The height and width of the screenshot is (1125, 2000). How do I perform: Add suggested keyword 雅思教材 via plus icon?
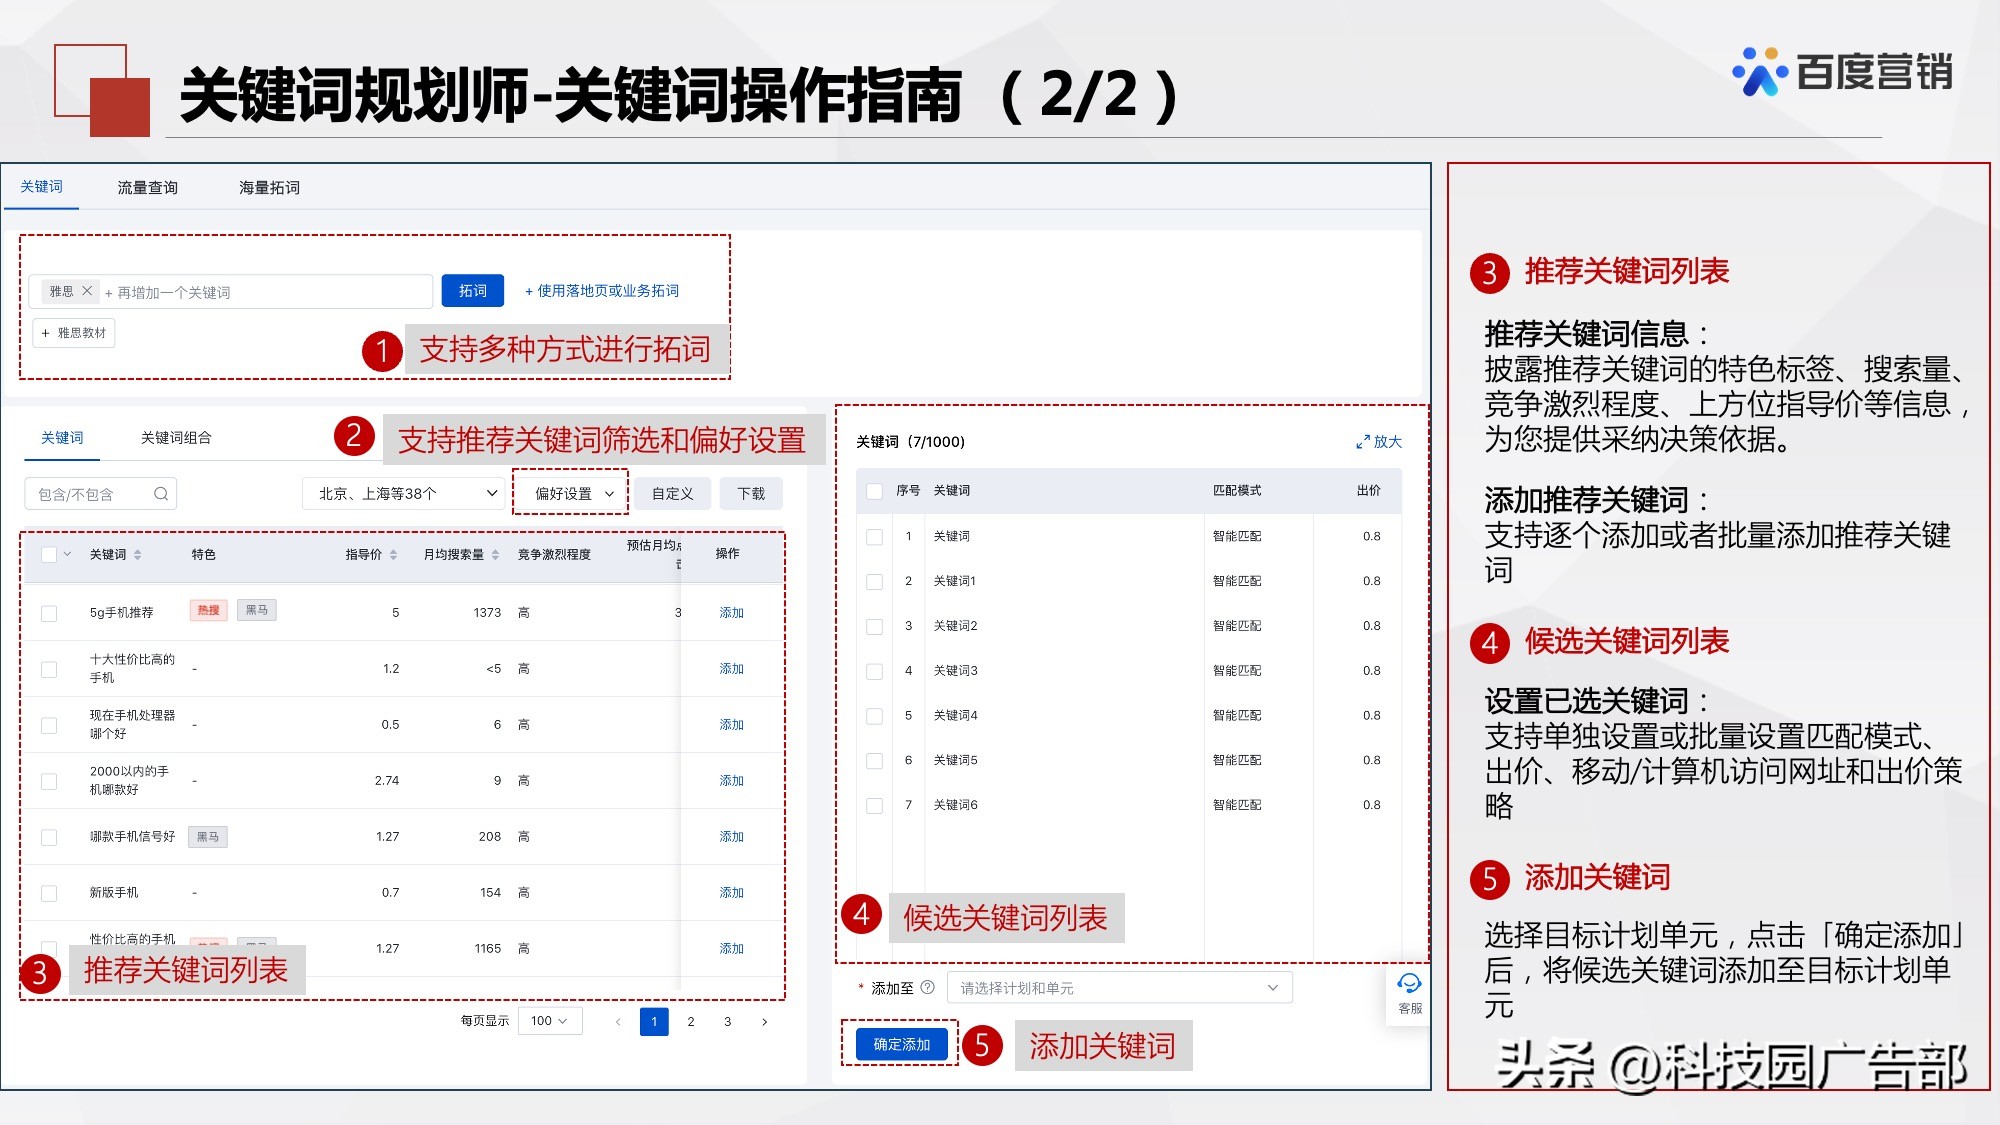pos(45,332)
